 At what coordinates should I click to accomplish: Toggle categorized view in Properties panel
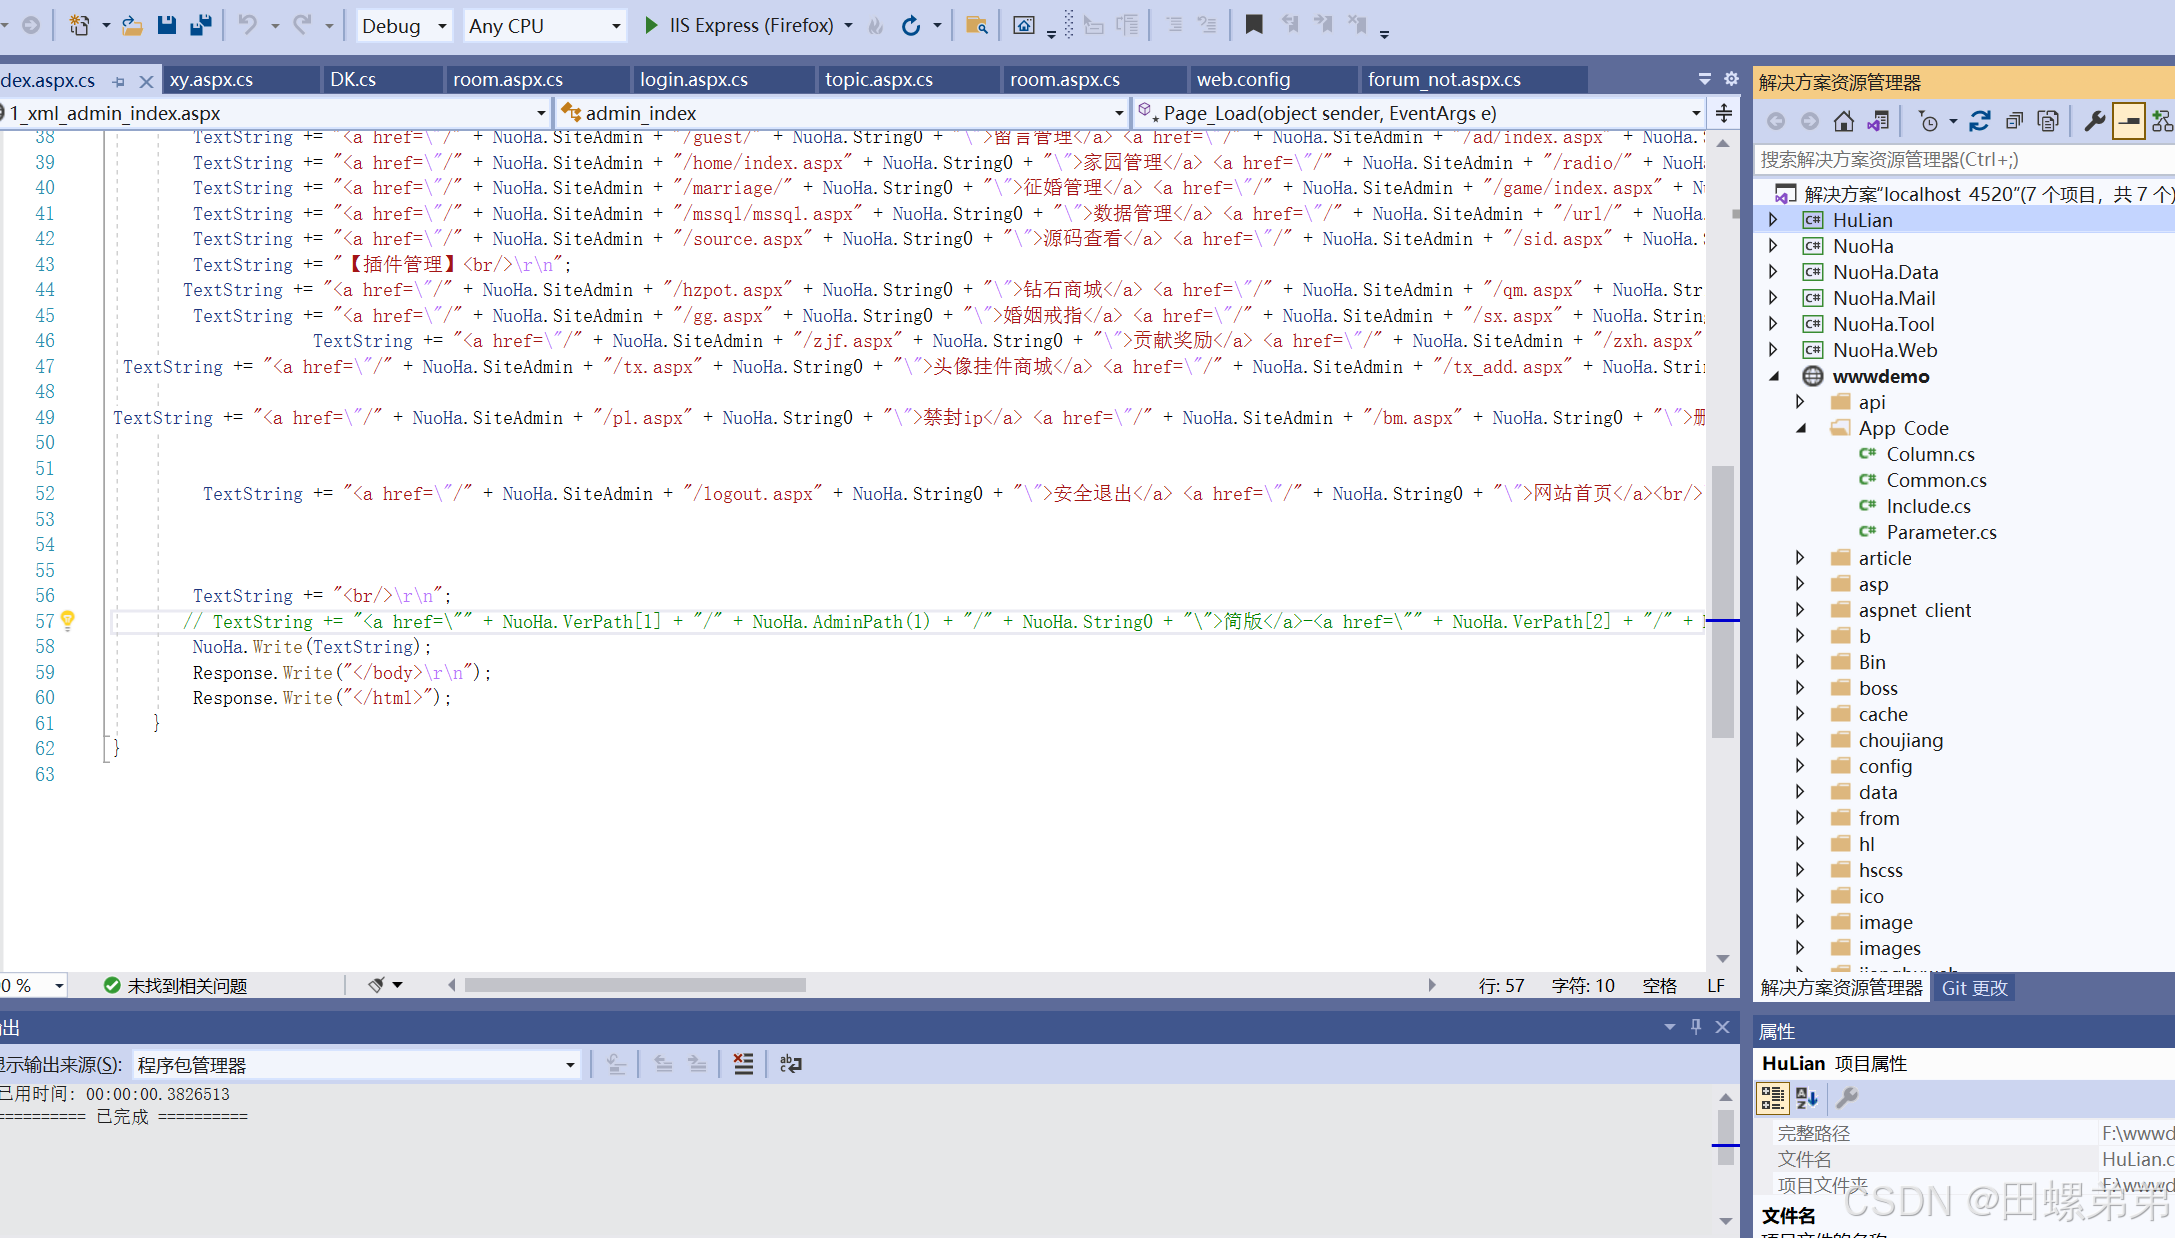(1773, 1097)
